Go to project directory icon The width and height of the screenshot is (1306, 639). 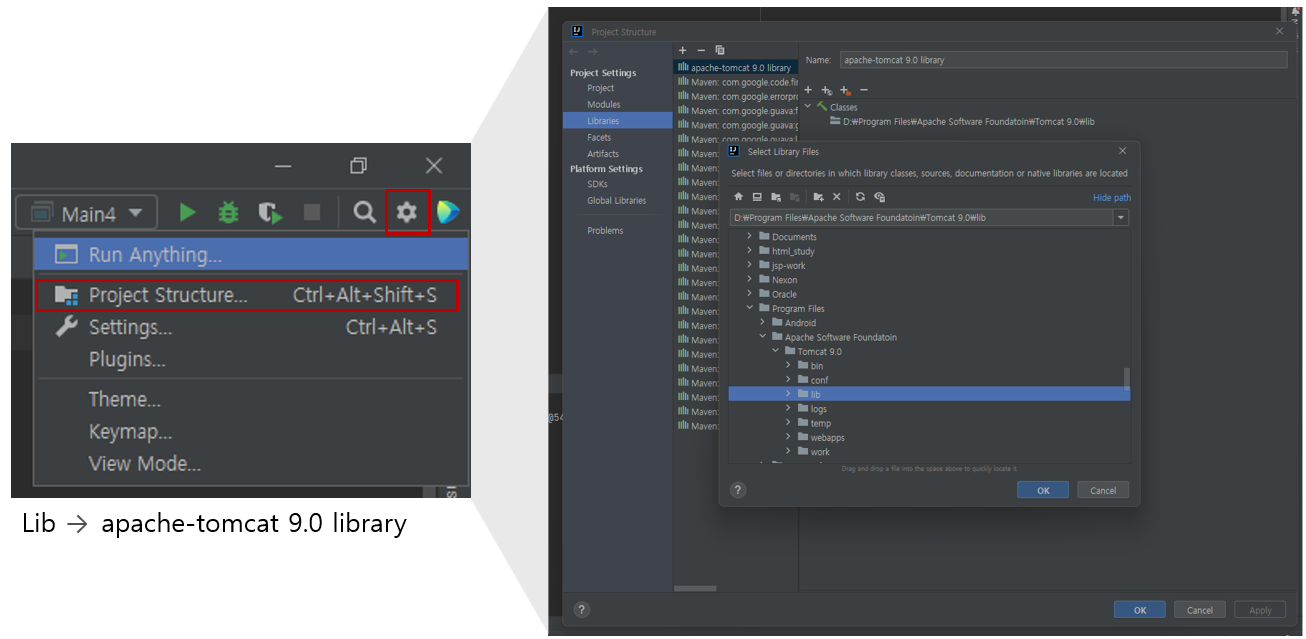point(776,197)
